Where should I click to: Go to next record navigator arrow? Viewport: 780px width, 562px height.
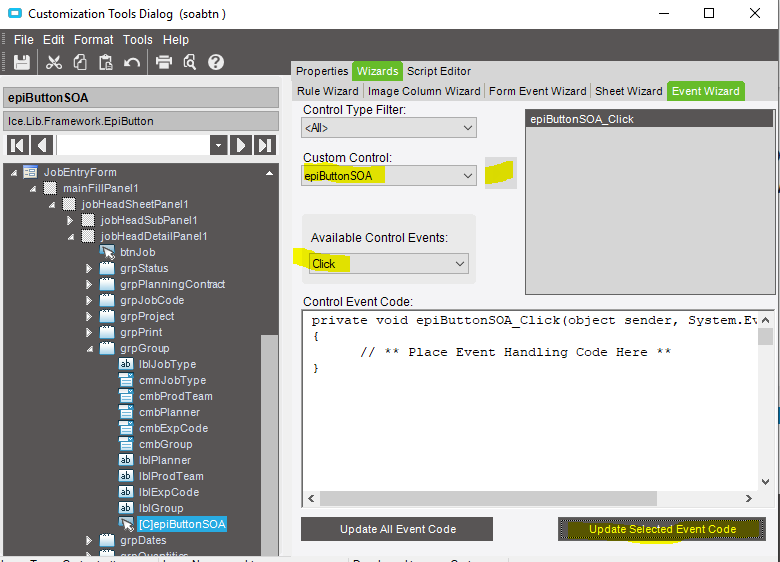click(241, 145)
